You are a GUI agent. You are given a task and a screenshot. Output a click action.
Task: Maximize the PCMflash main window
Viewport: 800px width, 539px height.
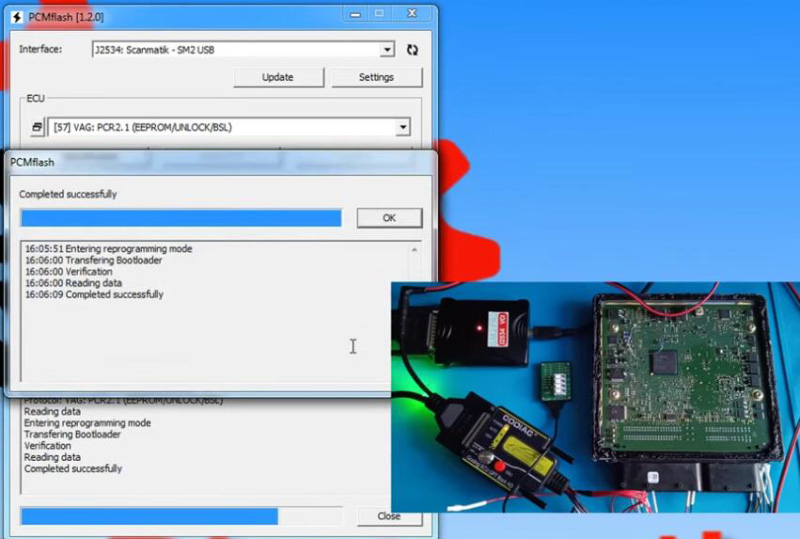(x=378, y=14)
